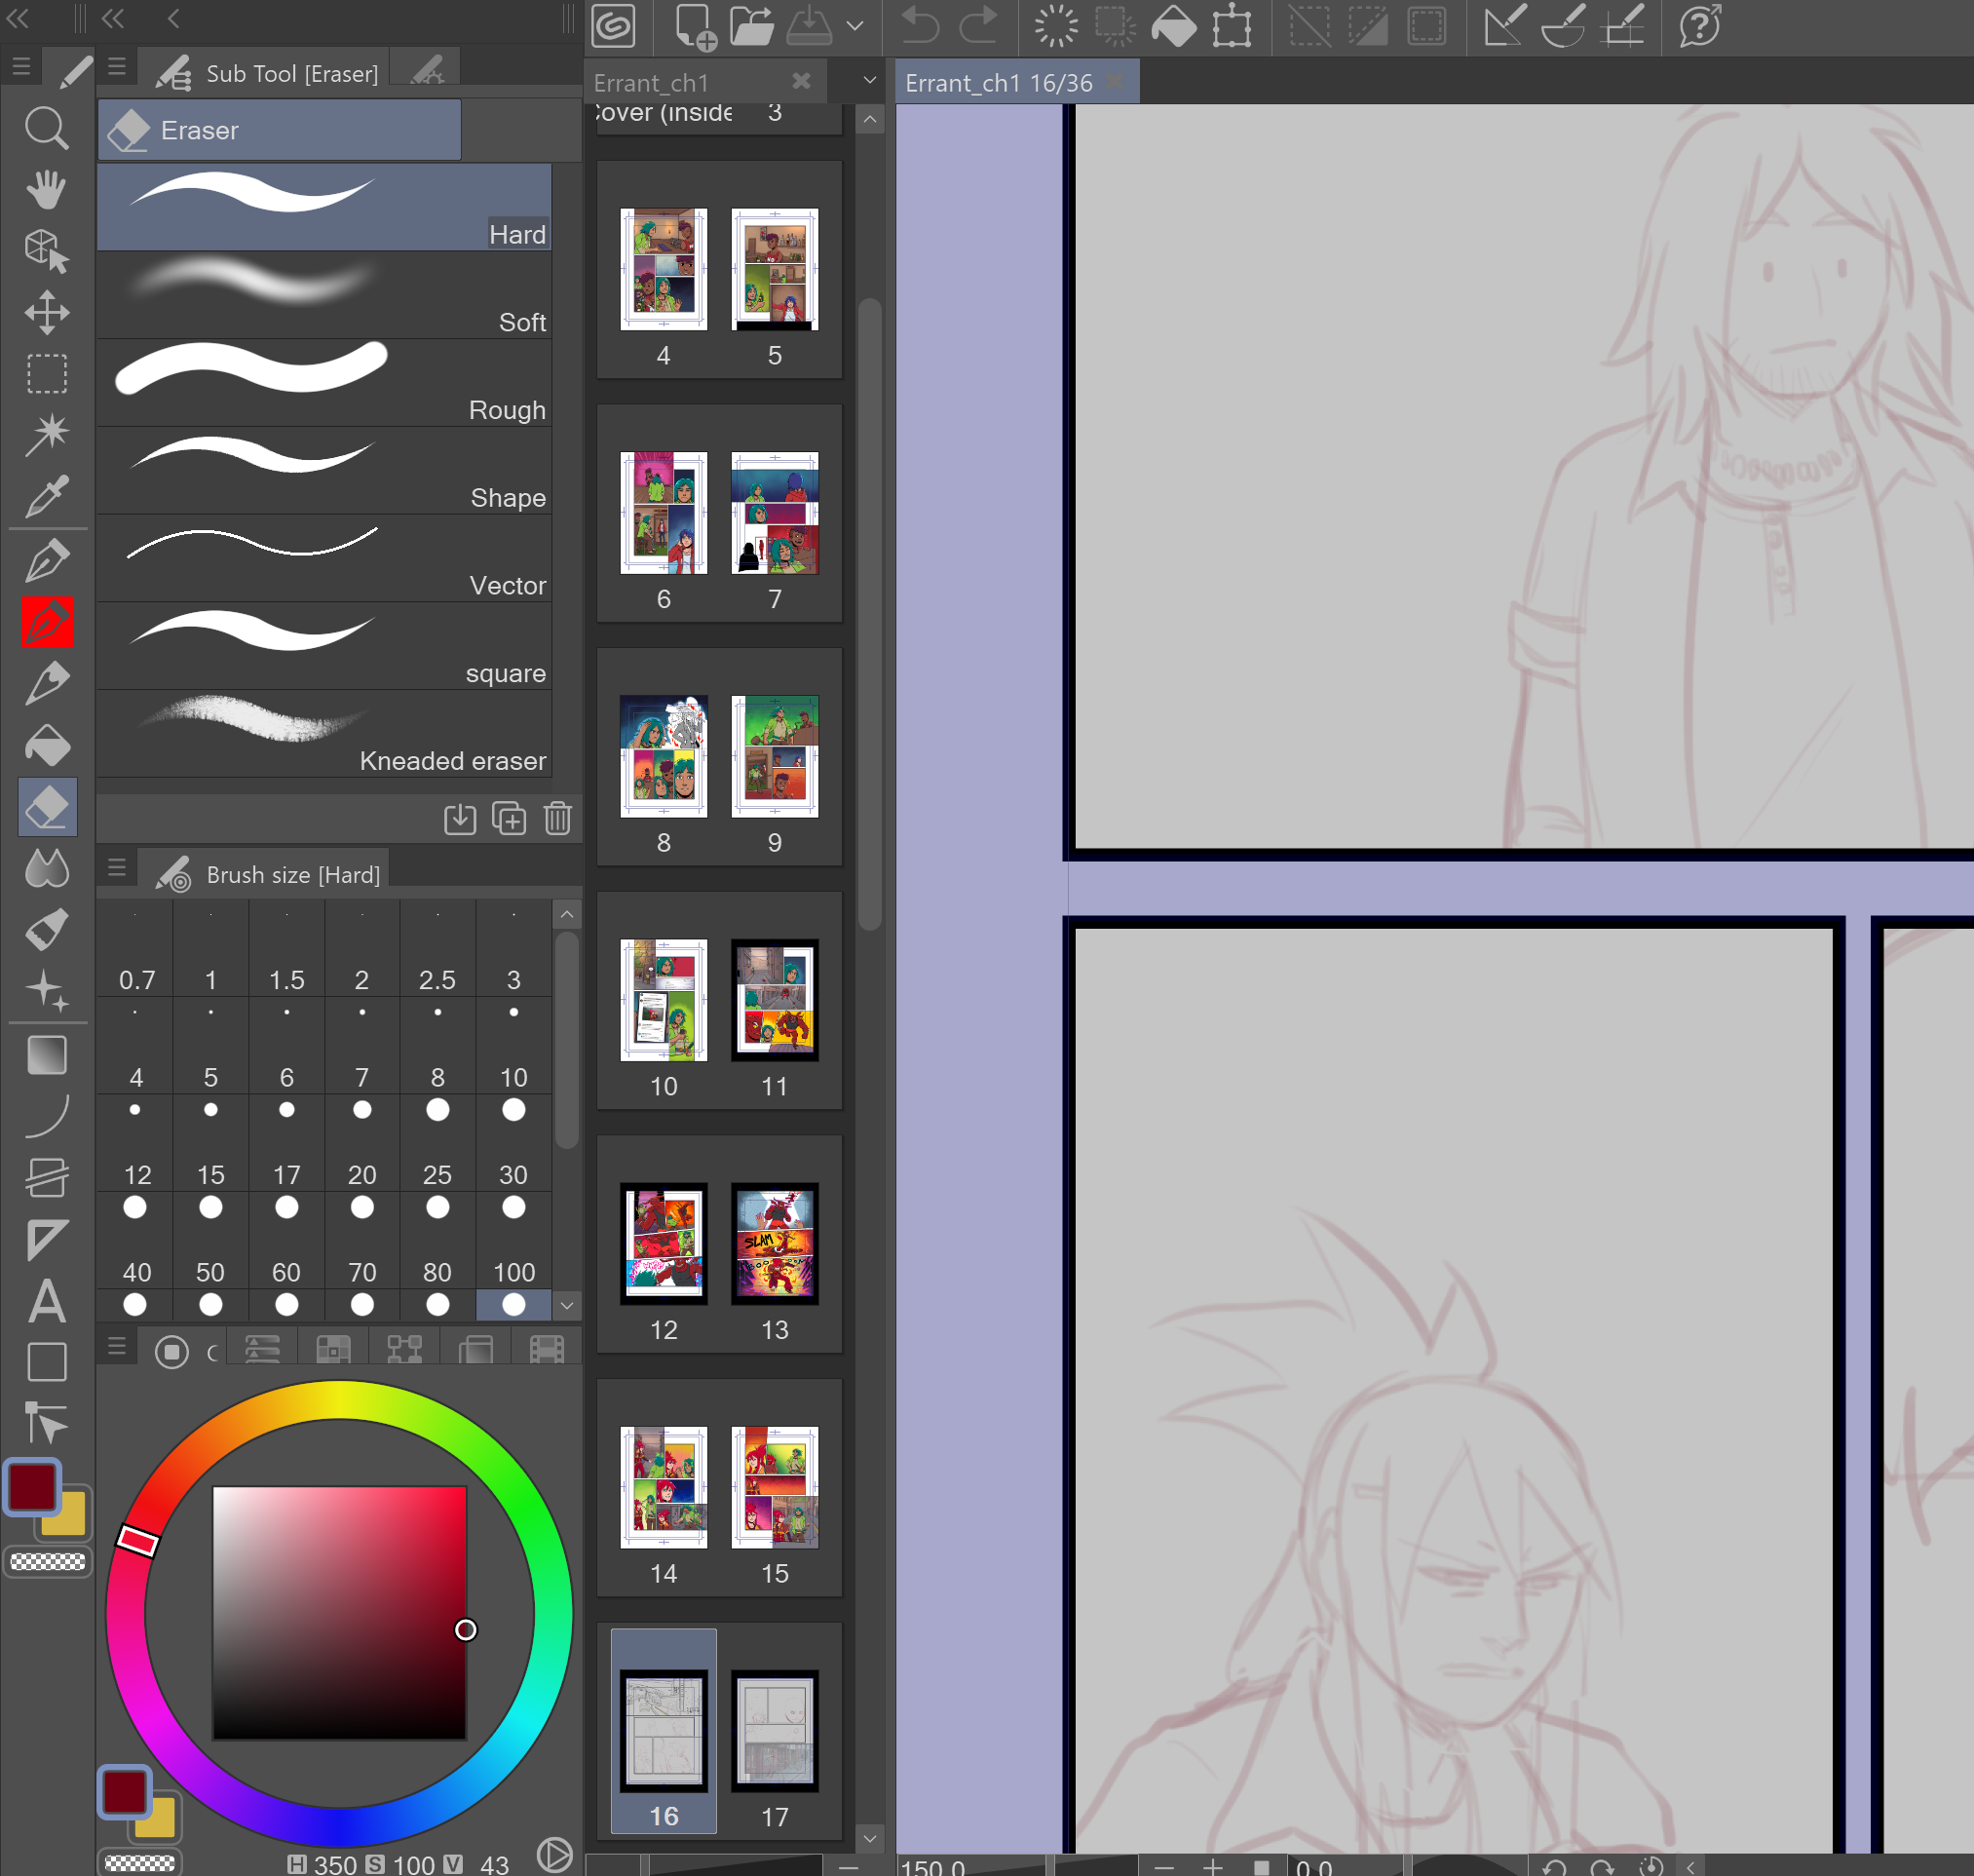Click the down chevron below the brush sizes
The height and width of the screenshot is (1876, 1974).
(x=567, y=1306)
